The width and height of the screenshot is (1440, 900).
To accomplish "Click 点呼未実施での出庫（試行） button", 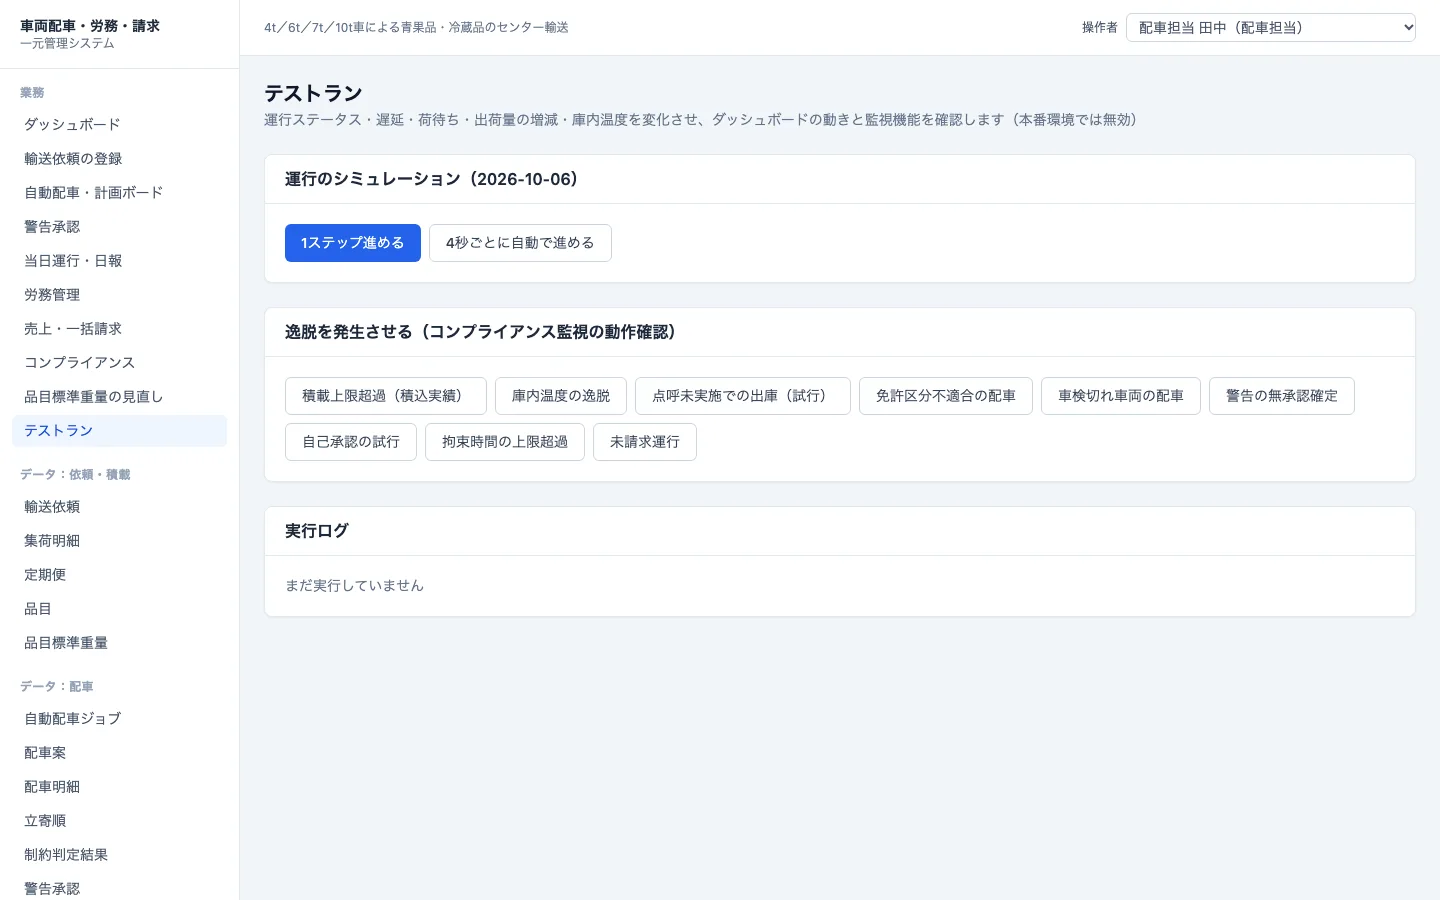I will point(743,396).
